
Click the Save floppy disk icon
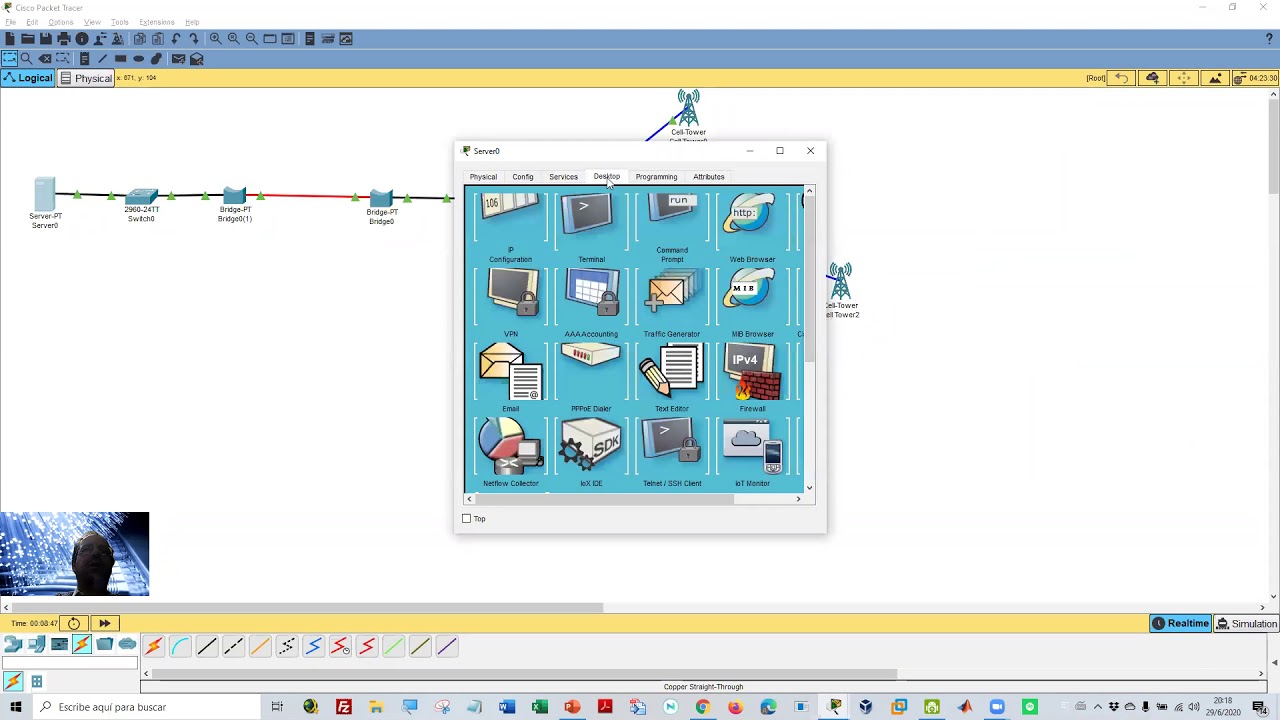pos(46,39)
